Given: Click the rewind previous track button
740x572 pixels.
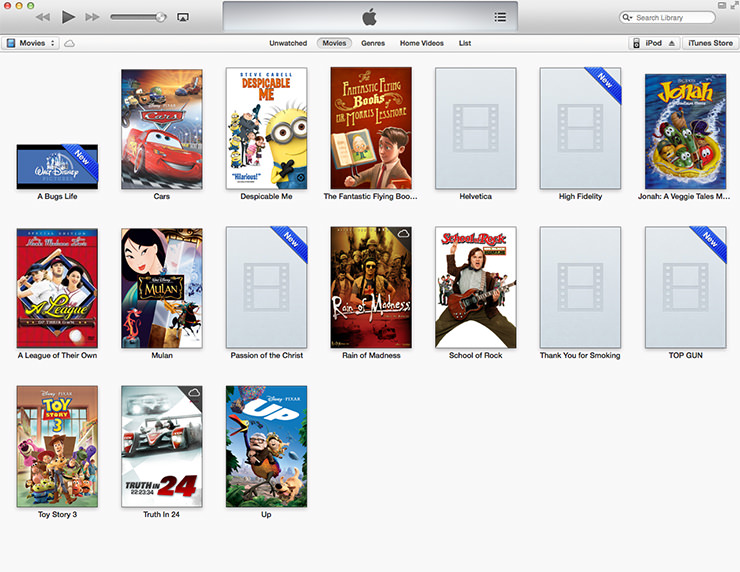Looking at the screenshot, I should [x=43, y=17].
